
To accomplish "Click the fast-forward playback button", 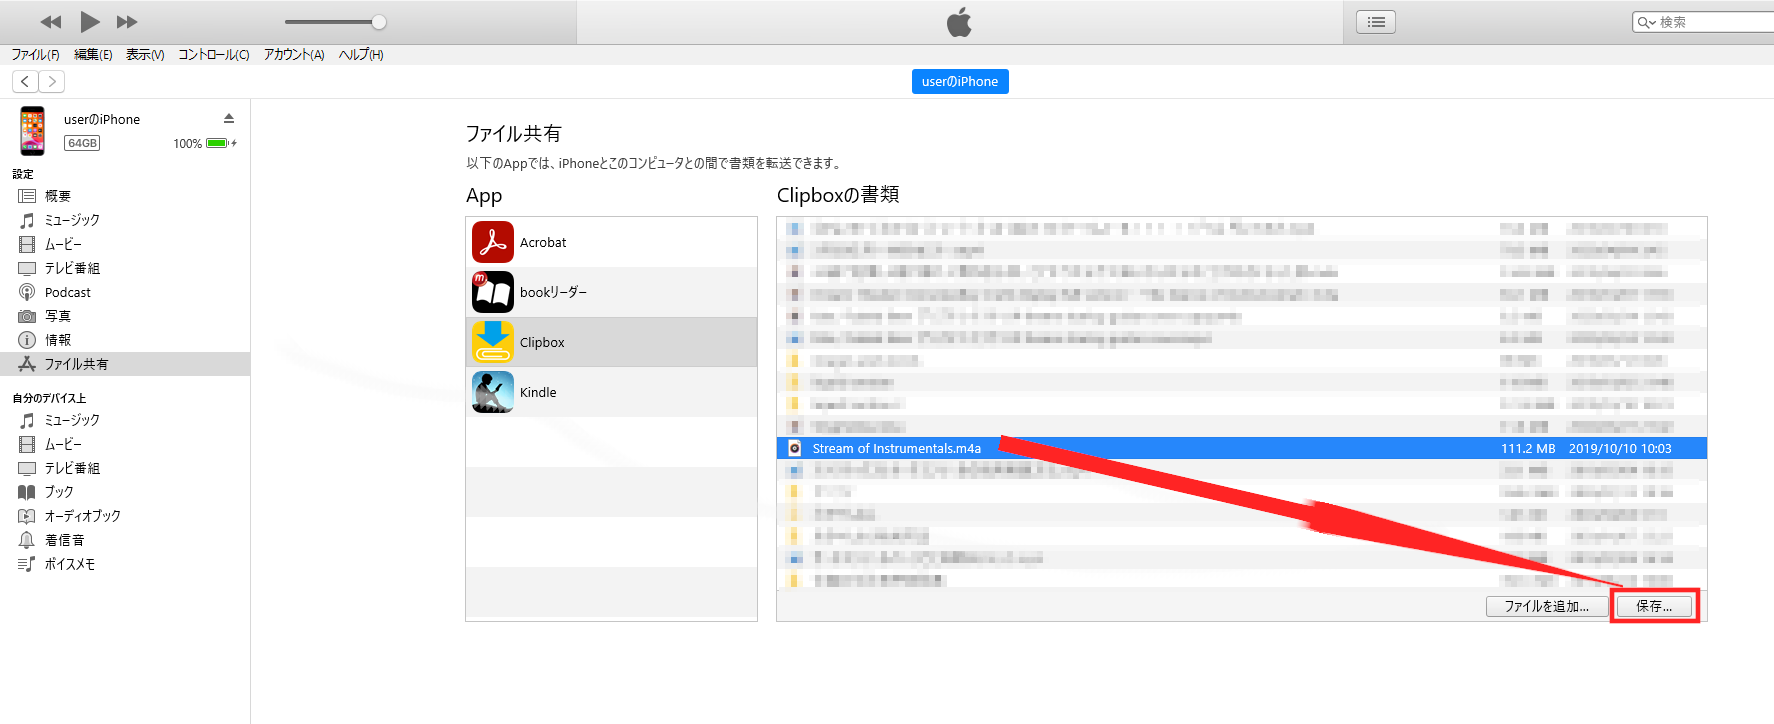I will 127,22.
